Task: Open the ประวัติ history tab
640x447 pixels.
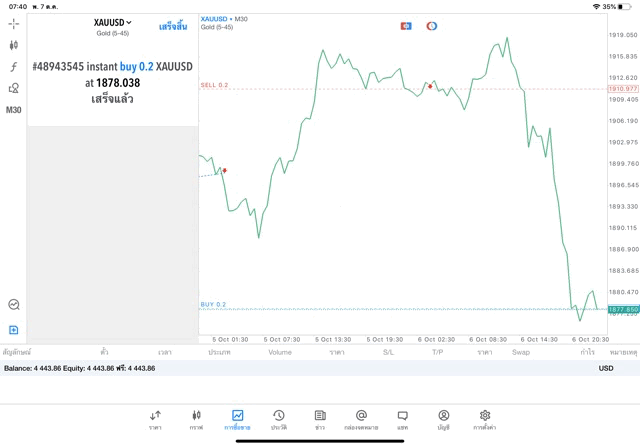Action: [x=279, y=419]
